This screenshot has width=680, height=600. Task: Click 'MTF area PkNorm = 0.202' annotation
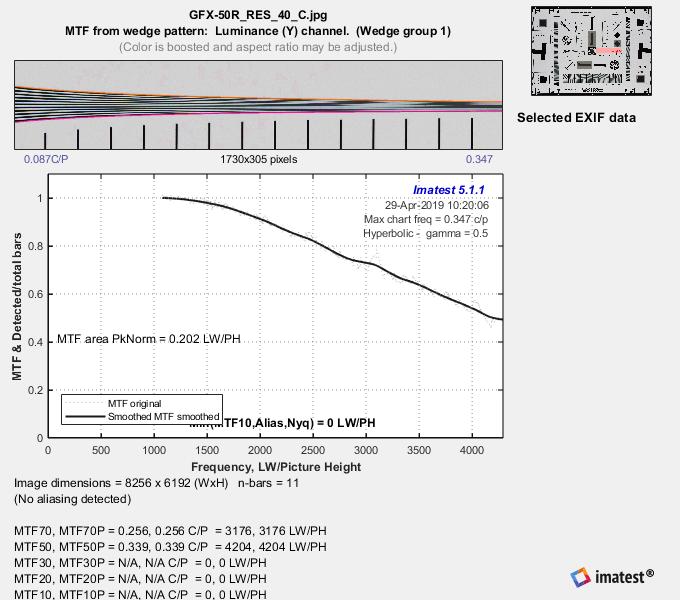(148, 339)
